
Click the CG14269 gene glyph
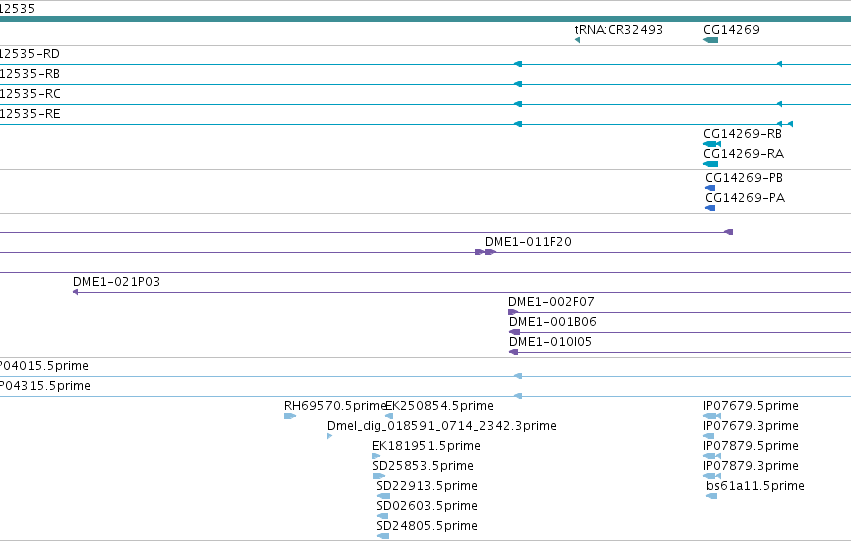(710, 40)
